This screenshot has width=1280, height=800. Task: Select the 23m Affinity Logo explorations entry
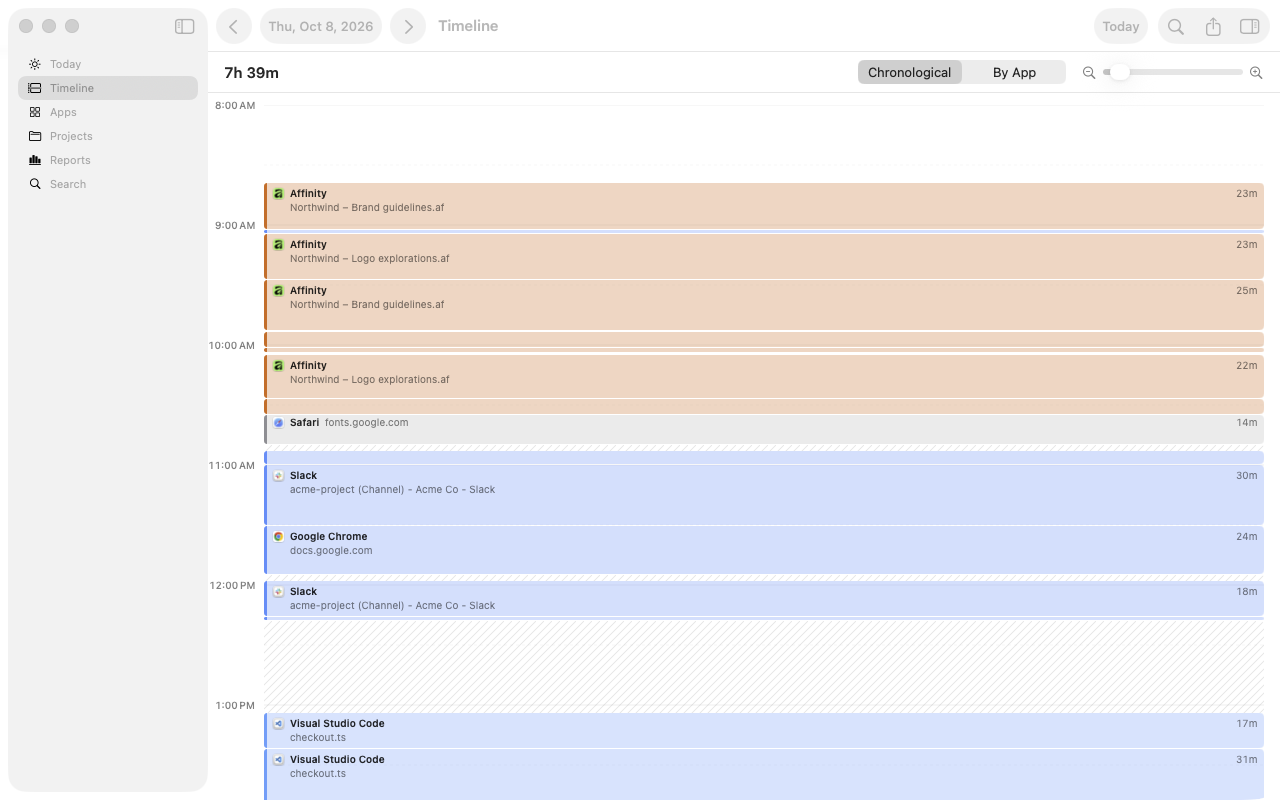tap(764, 256)
